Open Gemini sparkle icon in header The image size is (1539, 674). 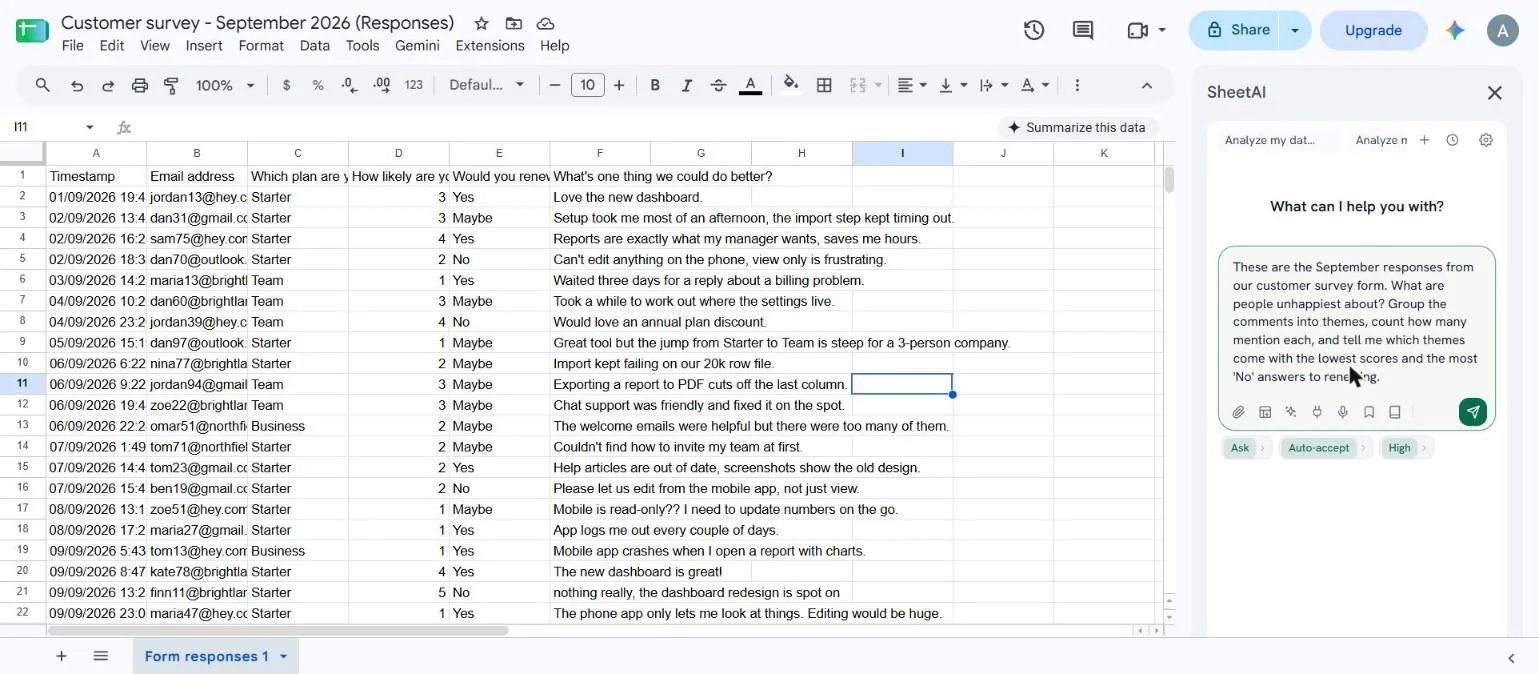click(1455, 30)
